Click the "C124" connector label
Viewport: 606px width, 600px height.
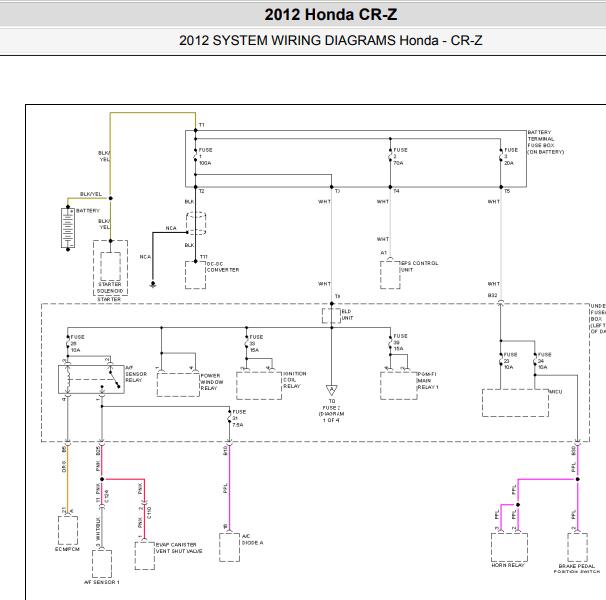tap(107, 496)
